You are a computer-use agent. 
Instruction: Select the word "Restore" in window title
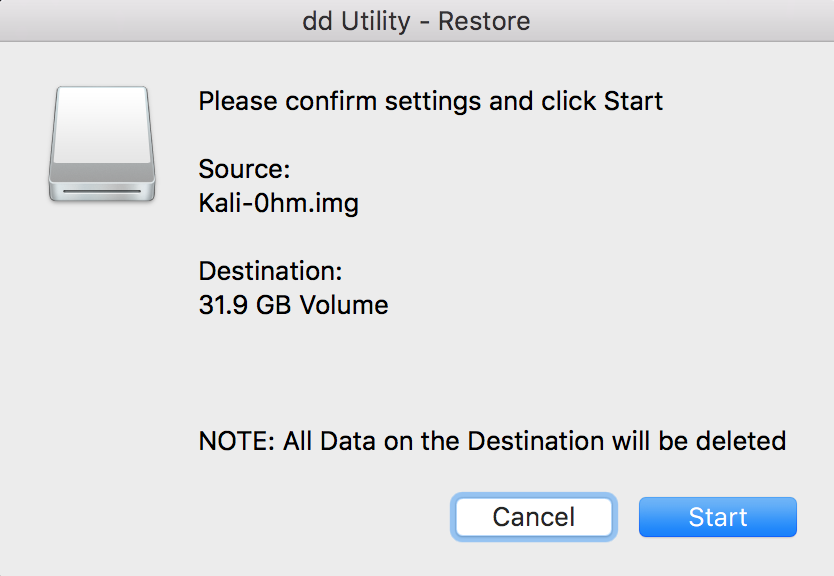click(x=484, y=21)
